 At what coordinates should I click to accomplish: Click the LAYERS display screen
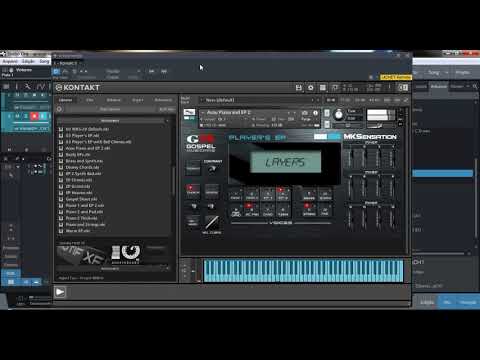[285, 162]
